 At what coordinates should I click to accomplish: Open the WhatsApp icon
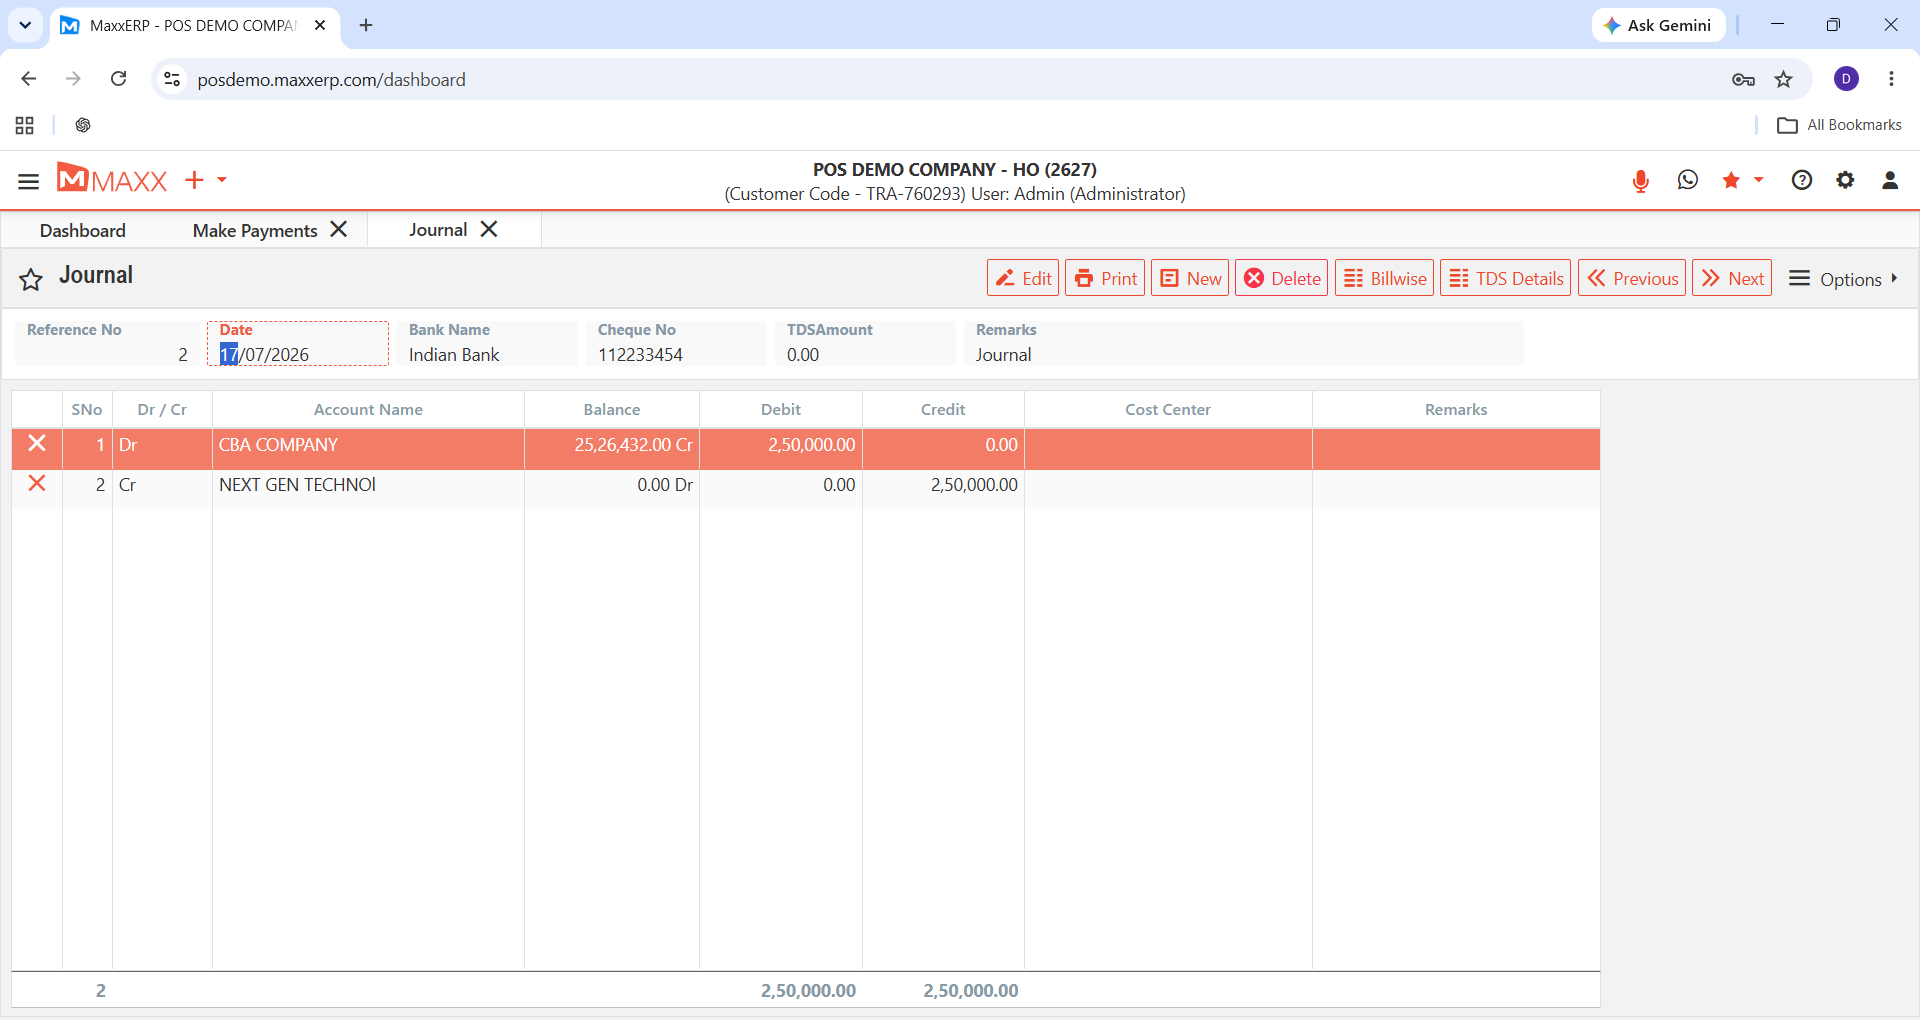click(x=1687, y=180)
